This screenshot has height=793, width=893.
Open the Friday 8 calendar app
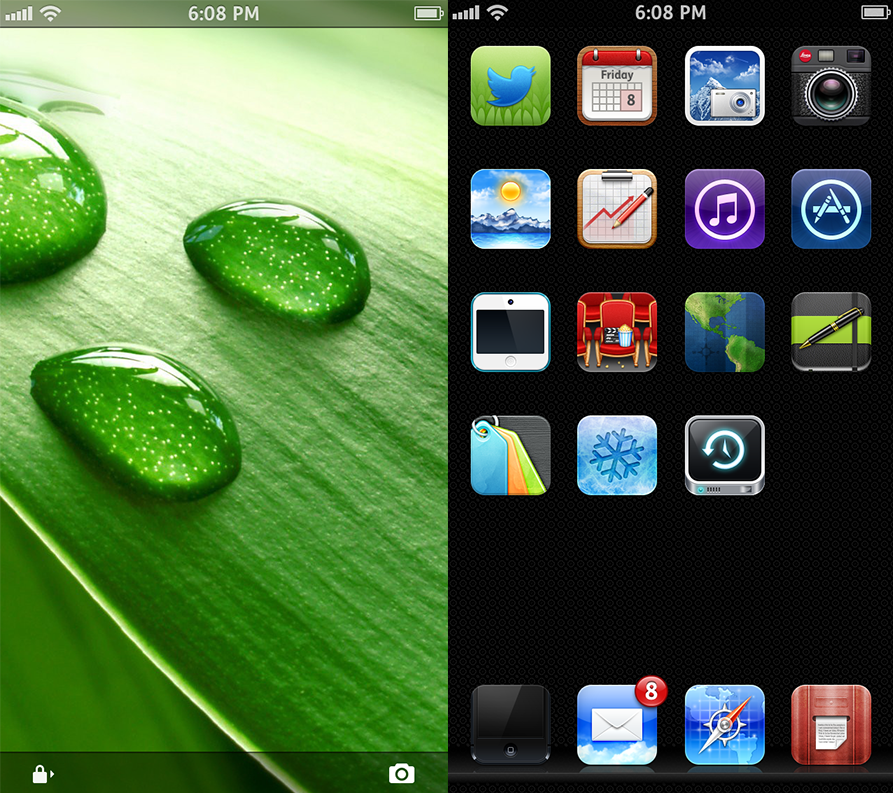click(617, 86)
